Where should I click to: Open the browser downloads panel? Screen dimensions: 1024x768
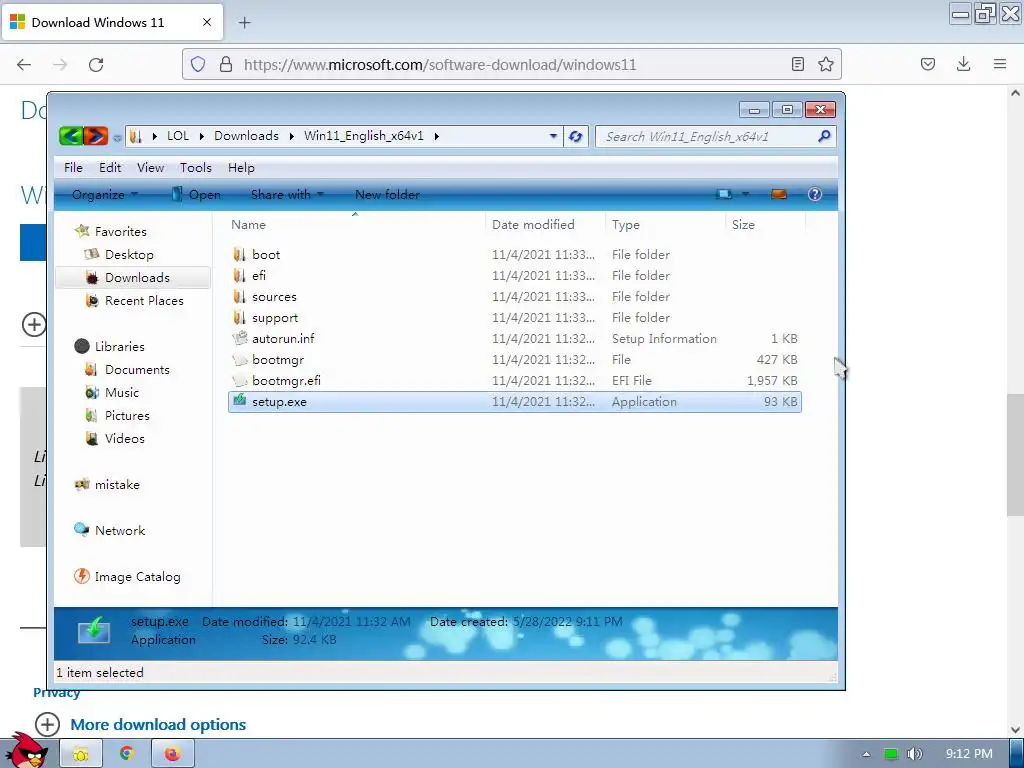pos(963,64)
